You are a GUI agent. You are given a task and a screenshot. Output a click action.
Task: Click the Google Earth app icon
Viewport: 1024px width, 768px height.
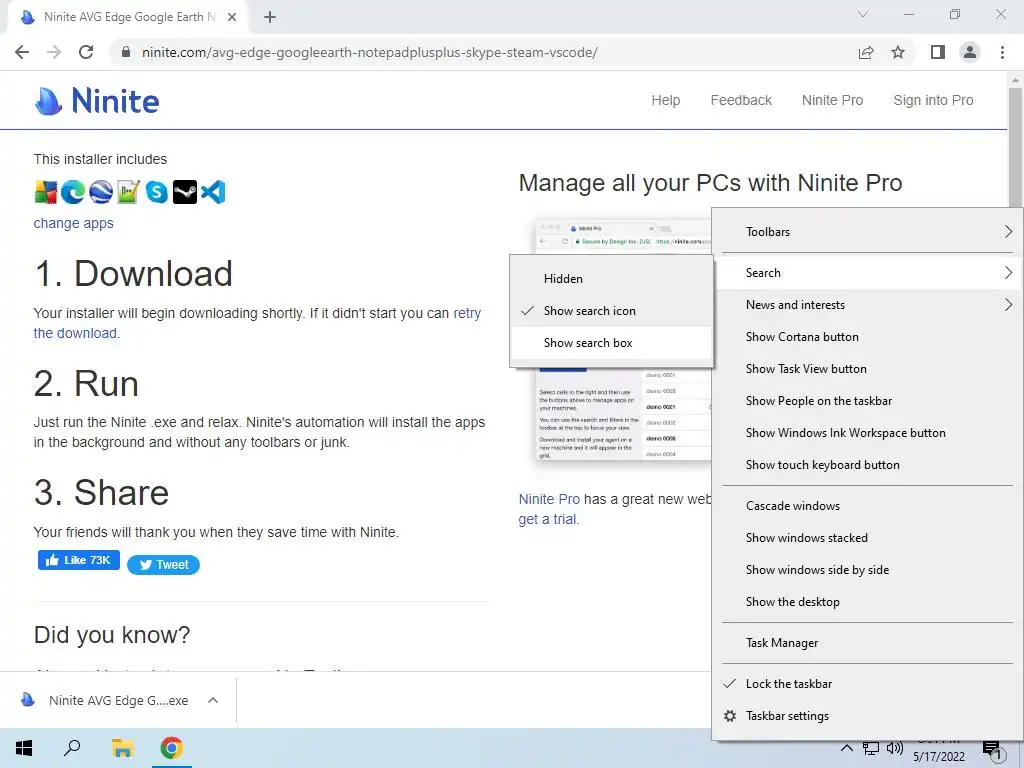click(x=101, y=192)
